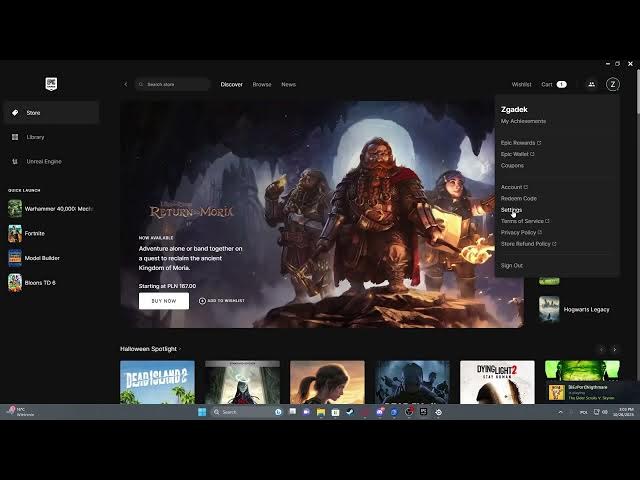
Task: Open the Store section in sidebar
Action: [x=51, y=113]
